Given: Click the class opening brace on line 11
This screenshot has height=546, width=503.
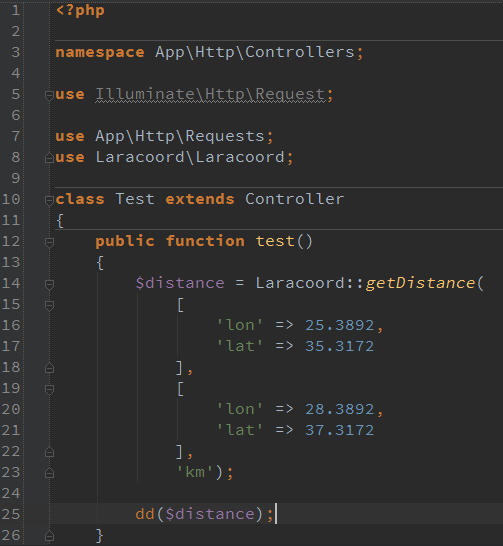Looking at the screenshot, I should 60,221.
